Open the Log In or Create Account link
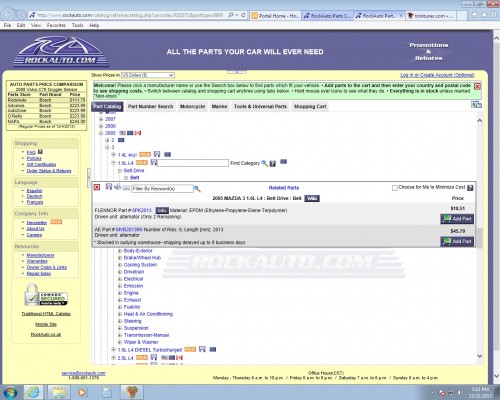The height and width of the screenshot is (400, 500). pos(437,75)
